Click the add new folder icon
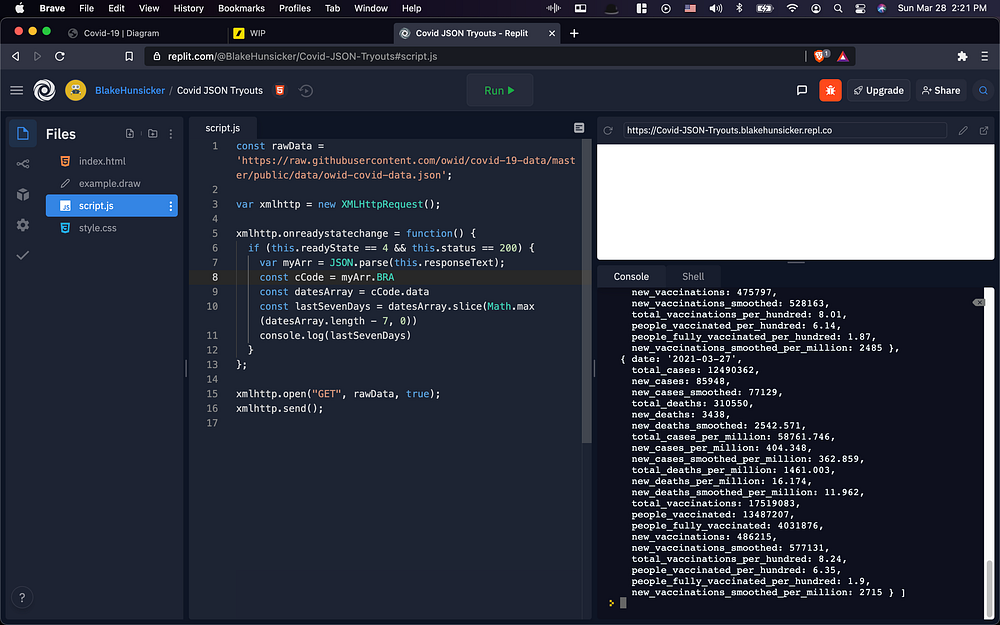This screenshot has height=625, width=1000. tap(152, 134)
